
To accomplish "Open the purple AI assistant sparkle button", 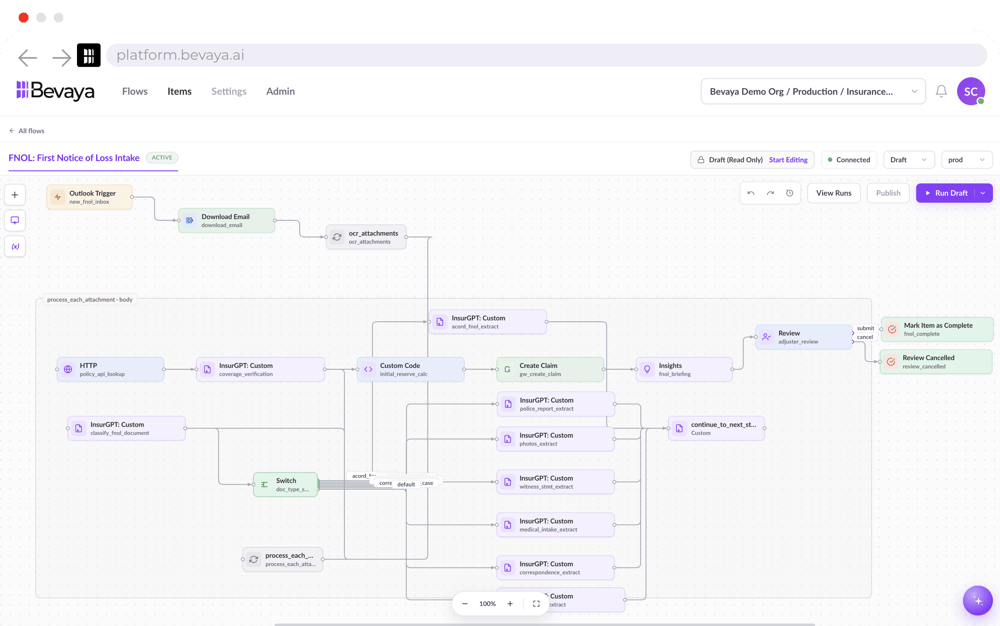I will pos(978,601).
